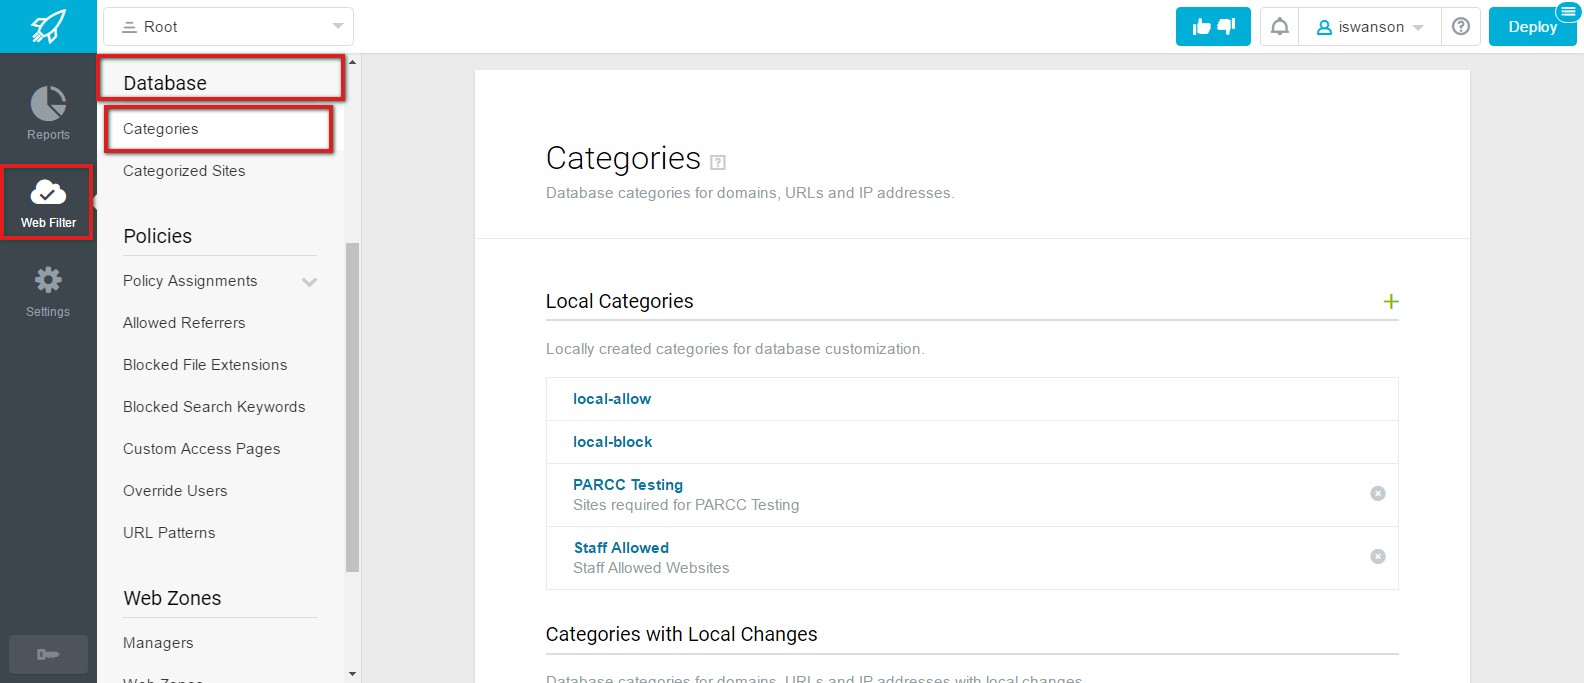The height and width of the screenshot is (683, 1584).
Task: Open the Staff Allowed category
Action: click(621, 548)
